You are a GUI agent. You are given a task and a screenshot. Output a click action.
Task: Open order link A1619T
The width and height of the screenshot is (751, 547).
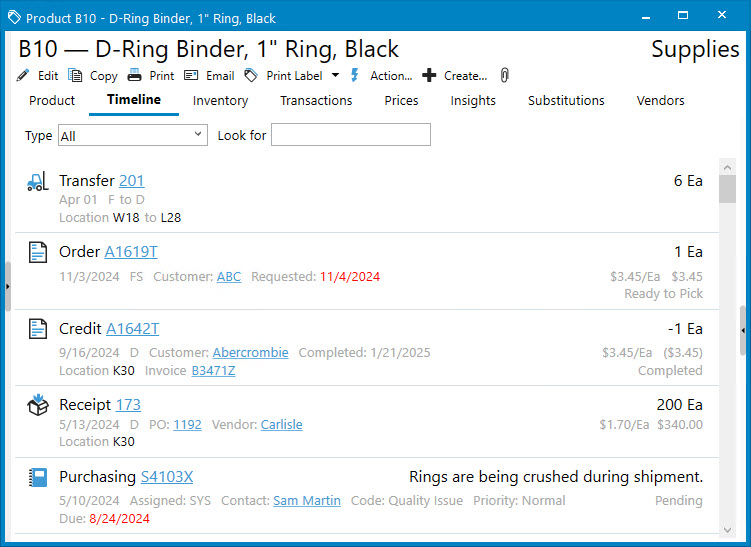tap(131, 251)
